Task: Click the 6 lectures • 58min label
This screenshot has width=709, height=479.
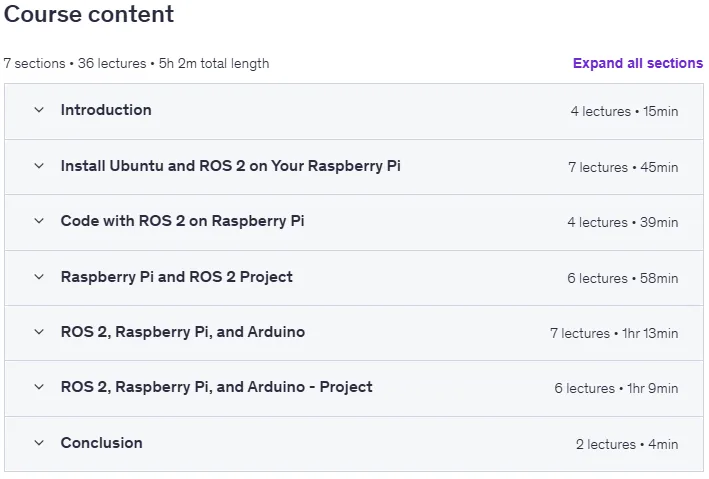Action: (x=623, y=278)
